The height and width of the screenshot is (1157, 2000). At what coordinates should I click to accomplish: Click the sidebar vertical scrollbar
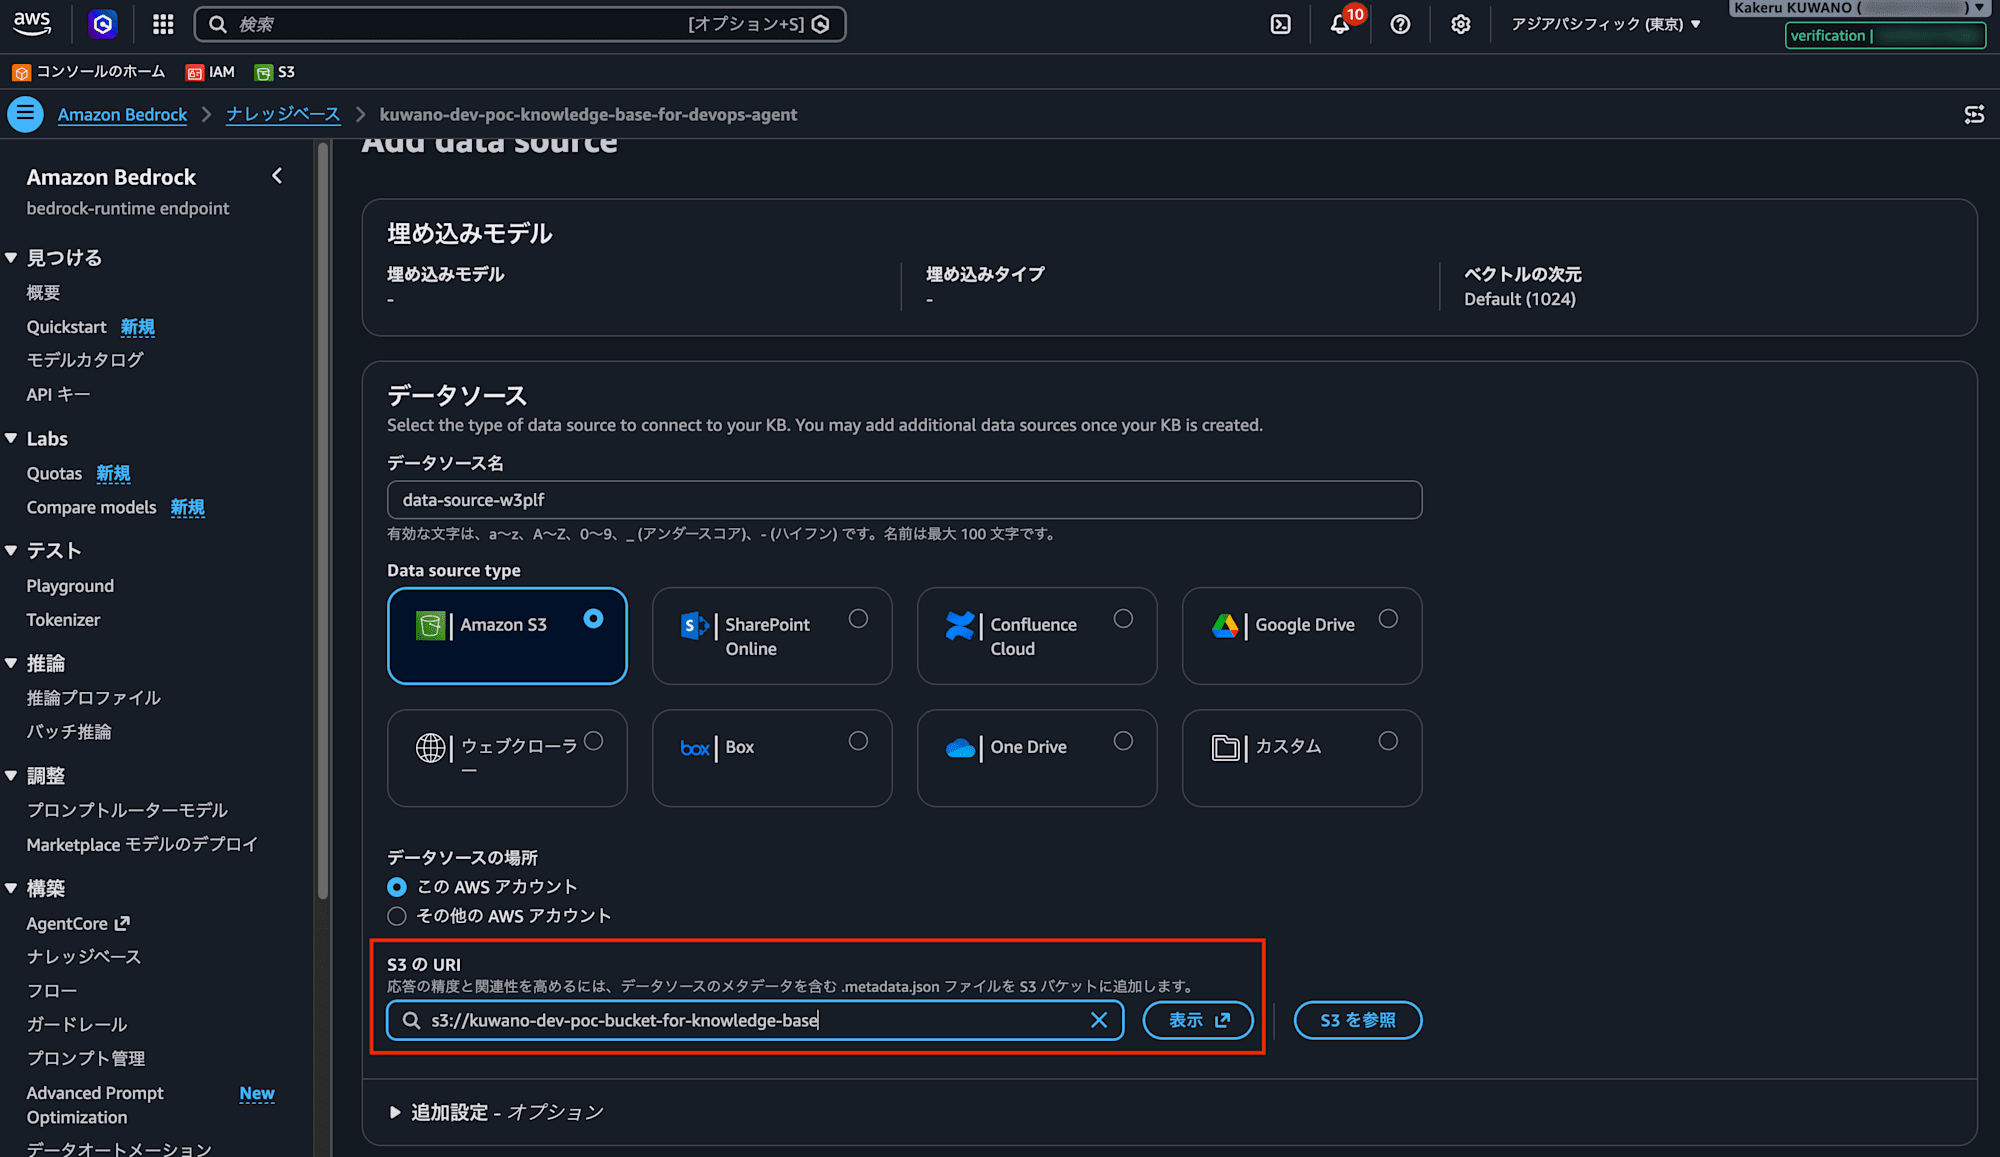point(322,520)
